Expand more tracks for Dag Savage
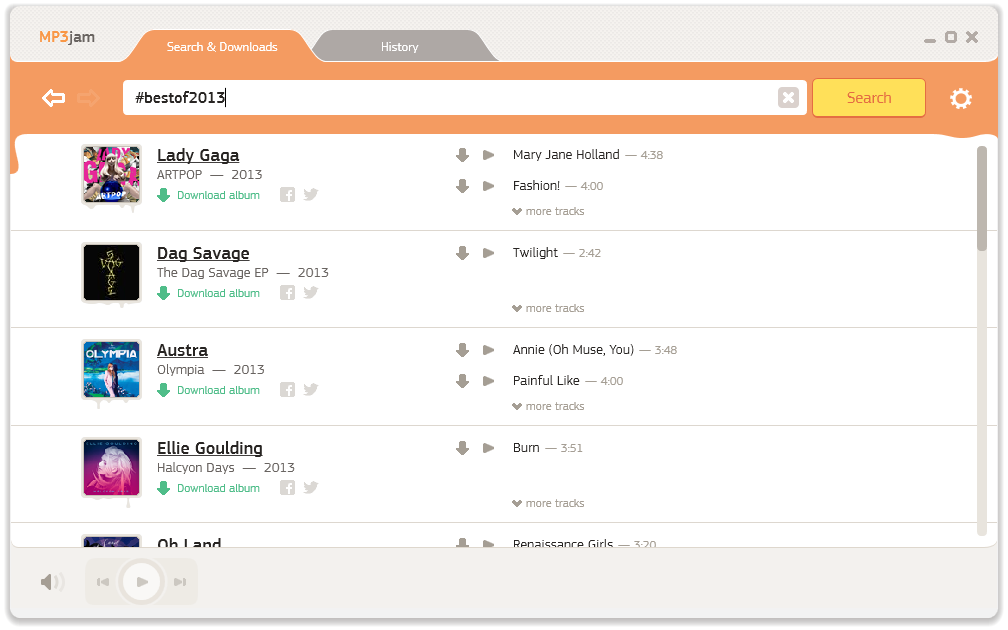Viewport: 1008px width, 630px height. (548, 309)
